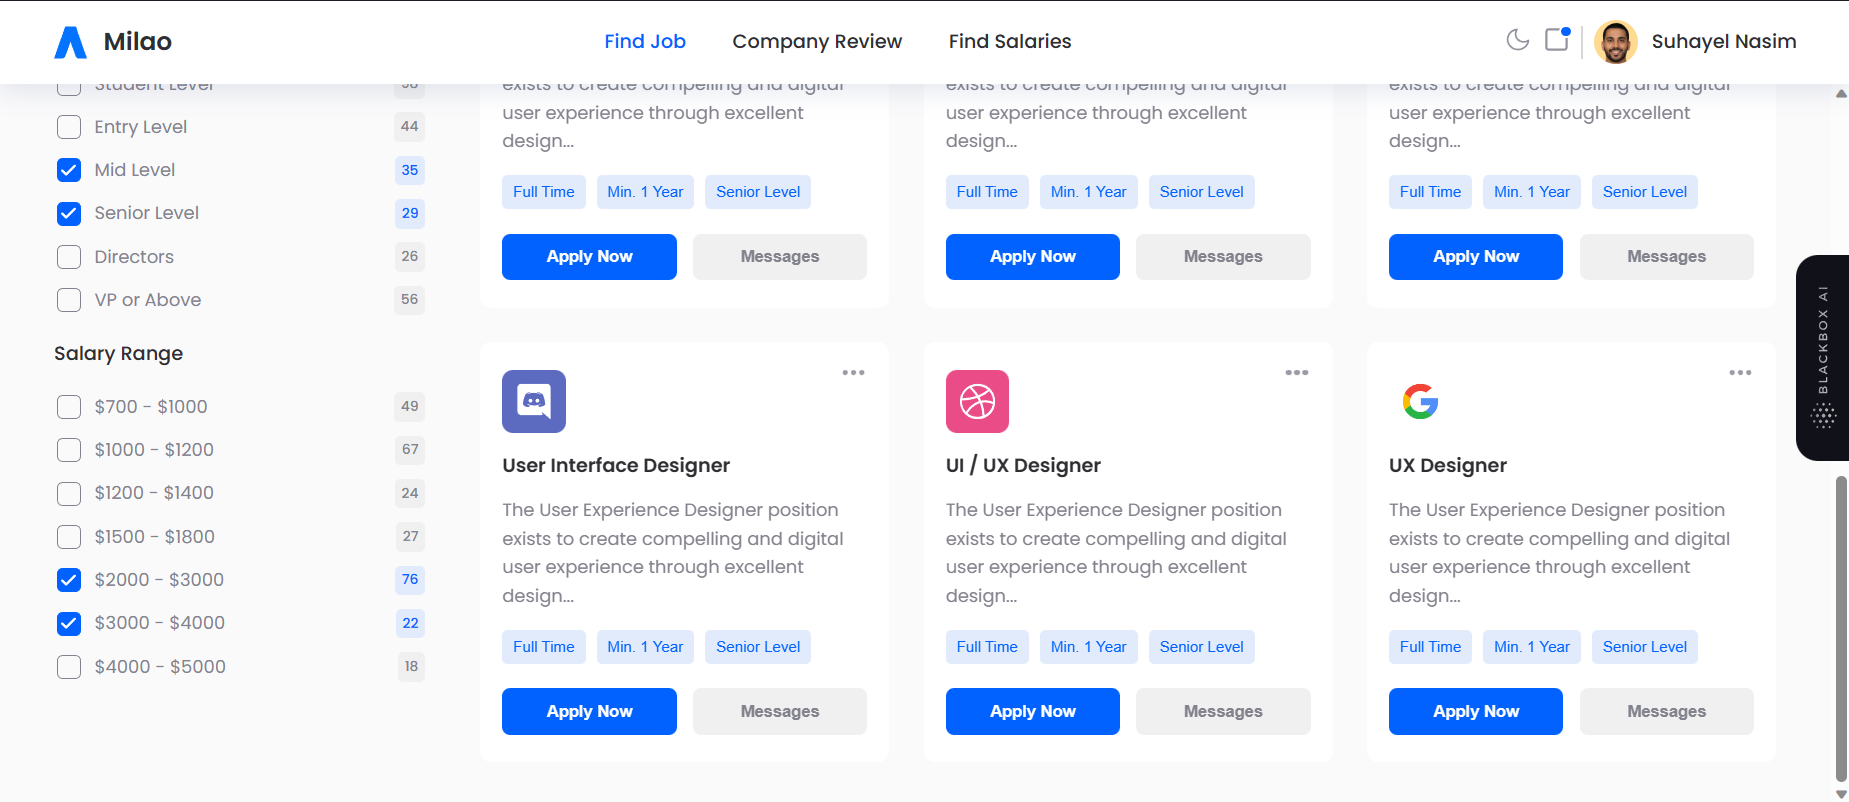The height and width of the screenshot is (802, 1849).
Task: Enable the Entry Level filter checkbox
Action: tap(68, 127)
